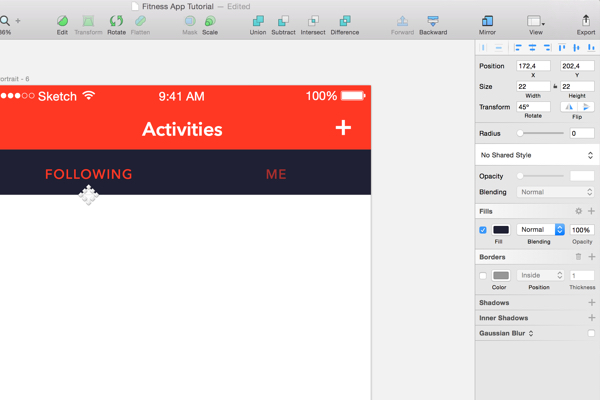
Task: Click the Rotate angle field
Action: click(x=533, y=107)
